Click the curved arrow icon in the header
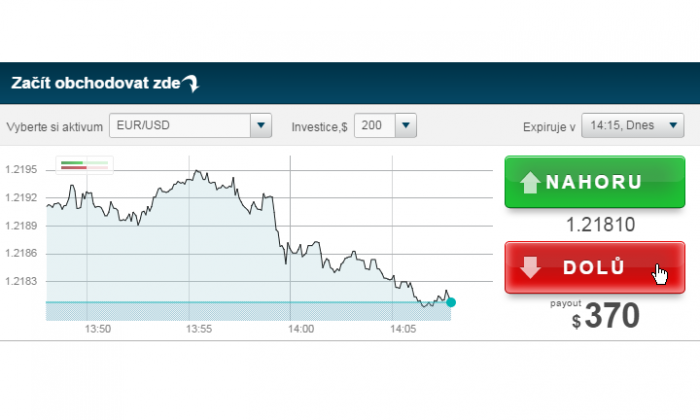This screenshot has width=700, height=420. click(190, 85)
